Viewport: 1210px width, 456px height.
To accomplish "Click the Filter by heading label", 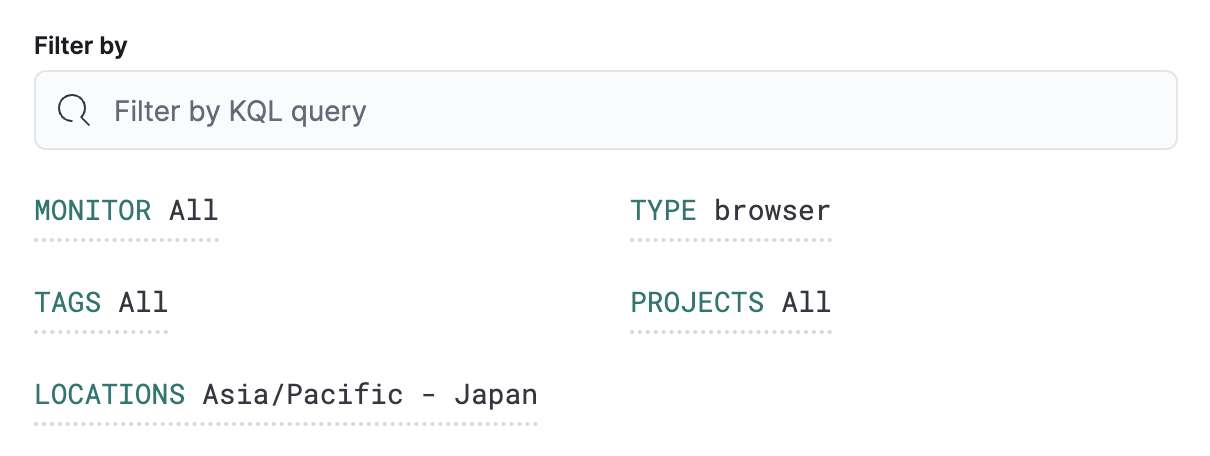I will point(81,46).
